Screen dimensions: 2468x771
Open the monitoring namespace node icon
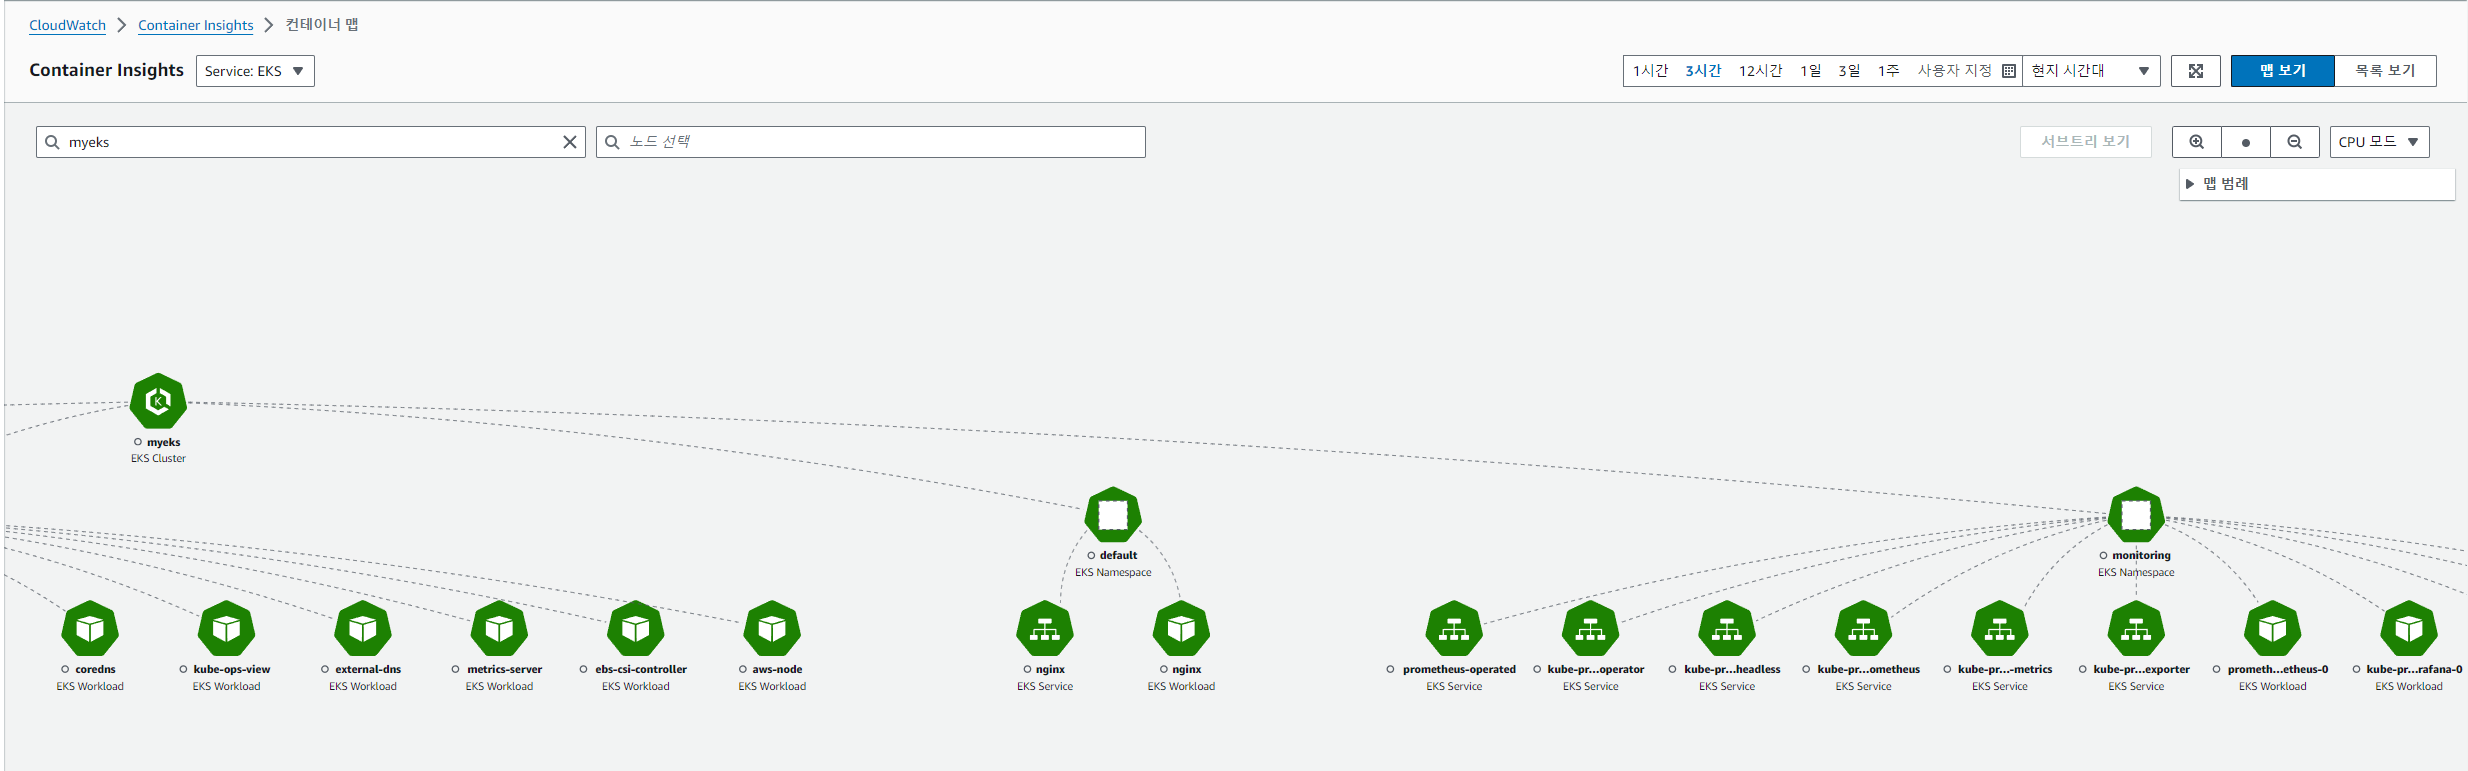(2136, 515)
